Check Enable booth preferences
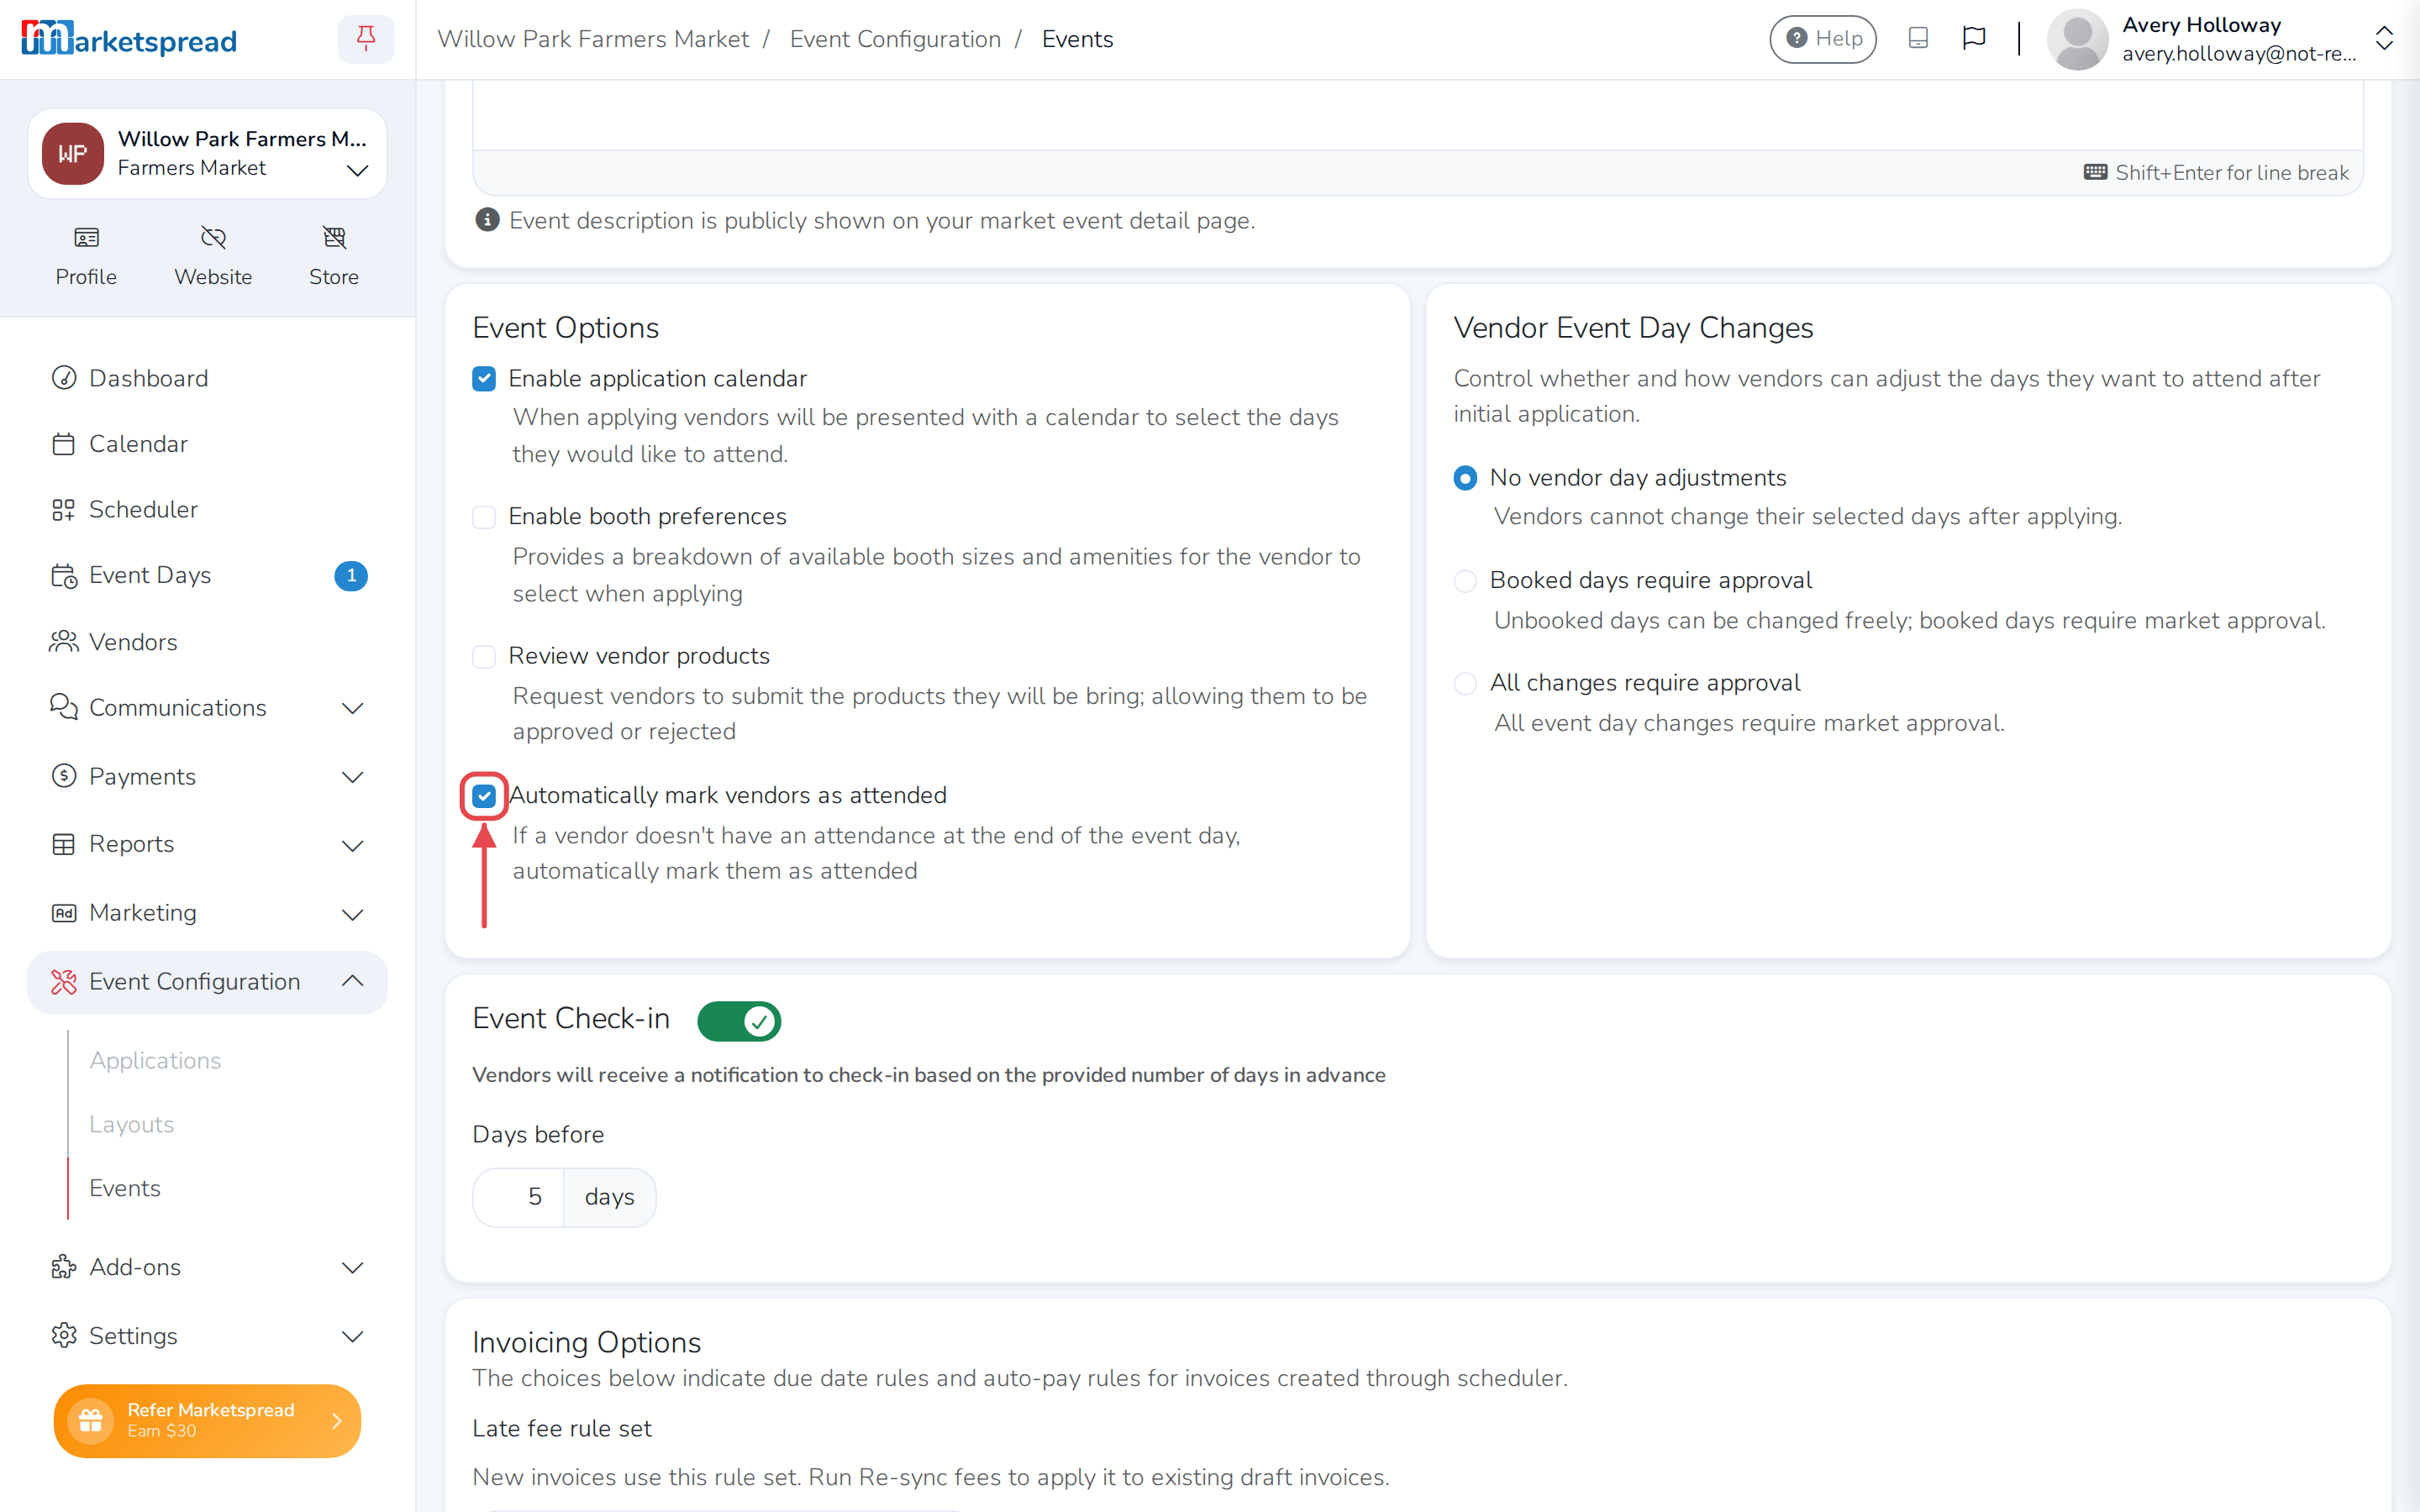The height and width of the screenshot is (1512, 2420). pyautogui.click(x=484, y=517)
